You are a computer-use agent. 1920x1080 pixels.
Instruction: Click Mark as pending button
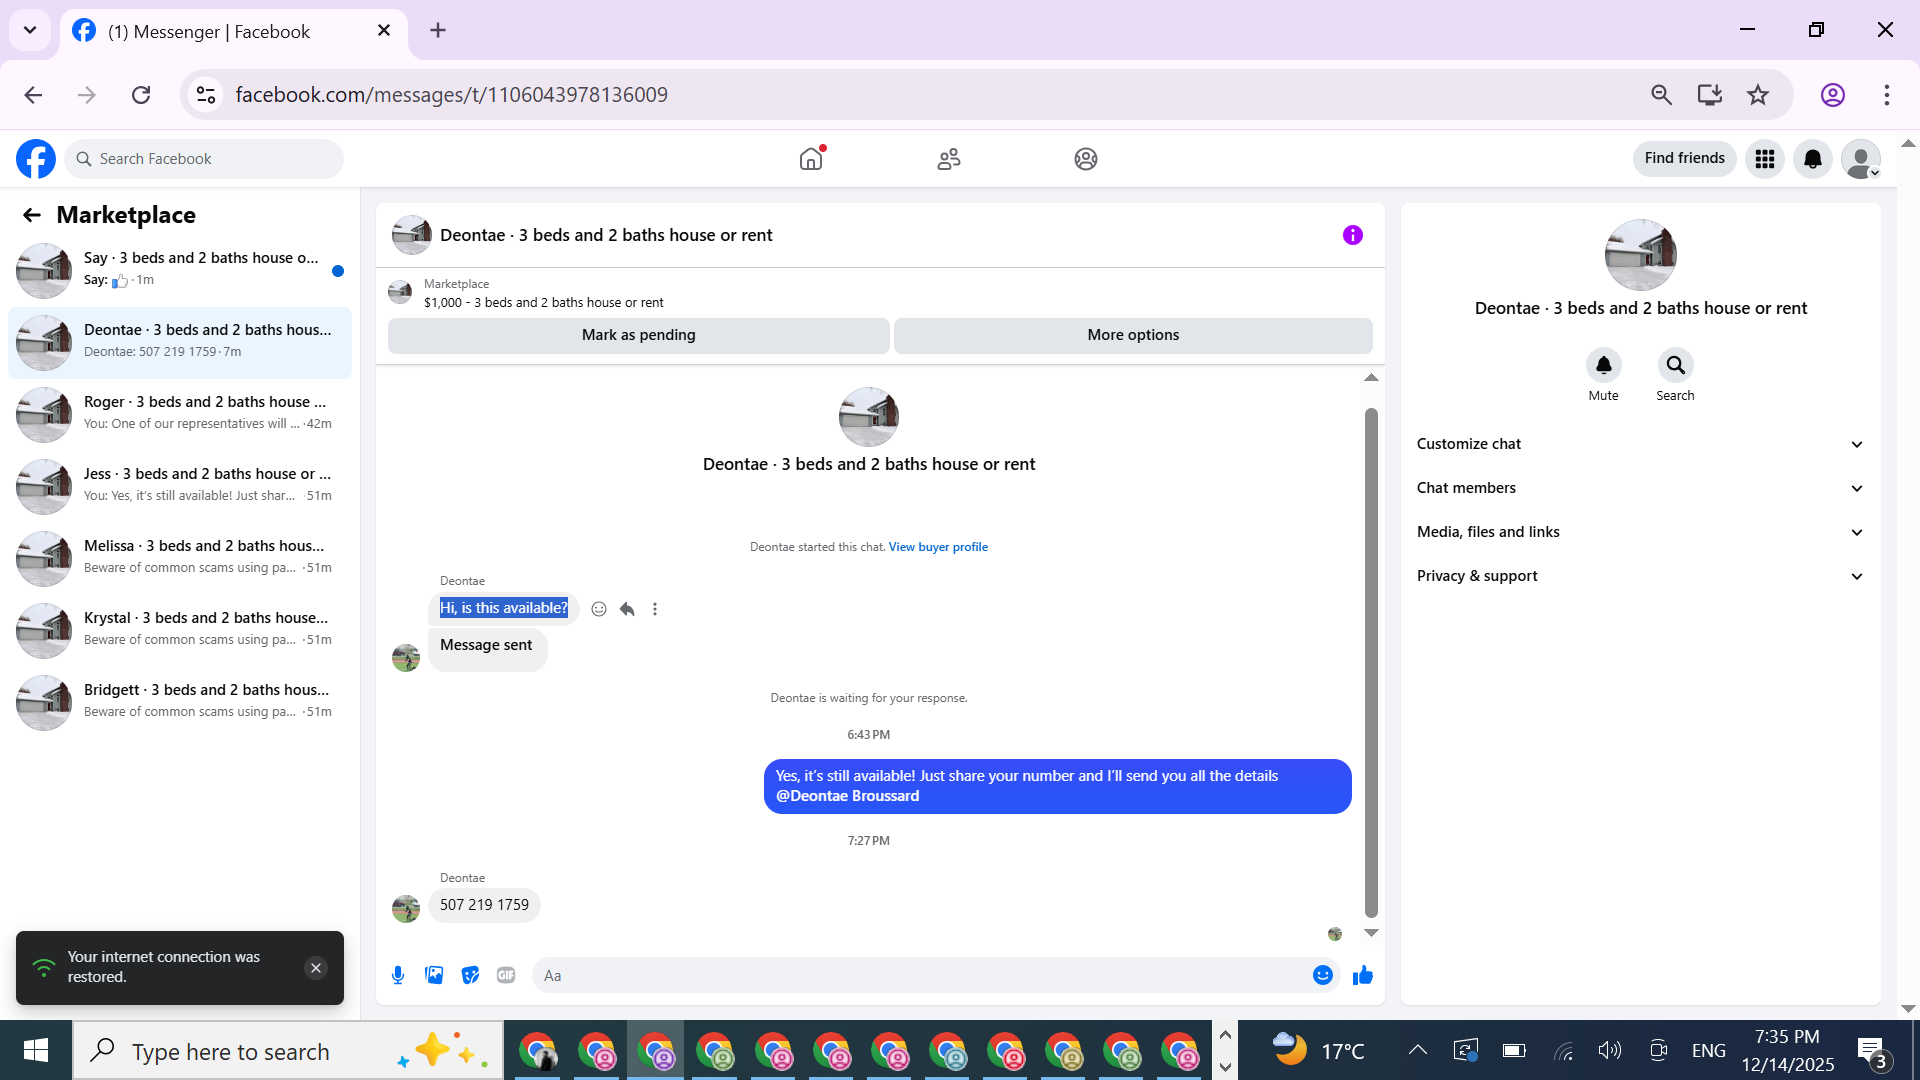(x=638, y=335)
